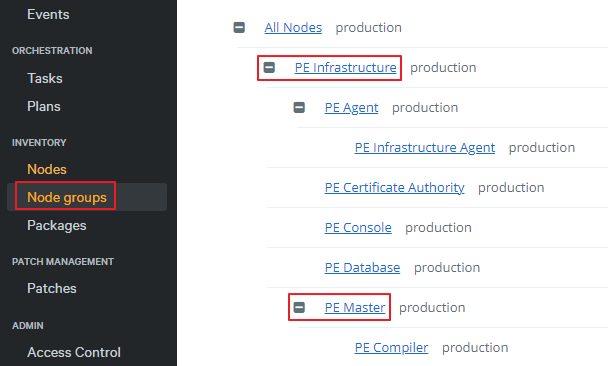Image resolution: width=608 pixels, height=366 pixels.
Task: Click the INVENTORY section heading
Action: coord(39,143)
